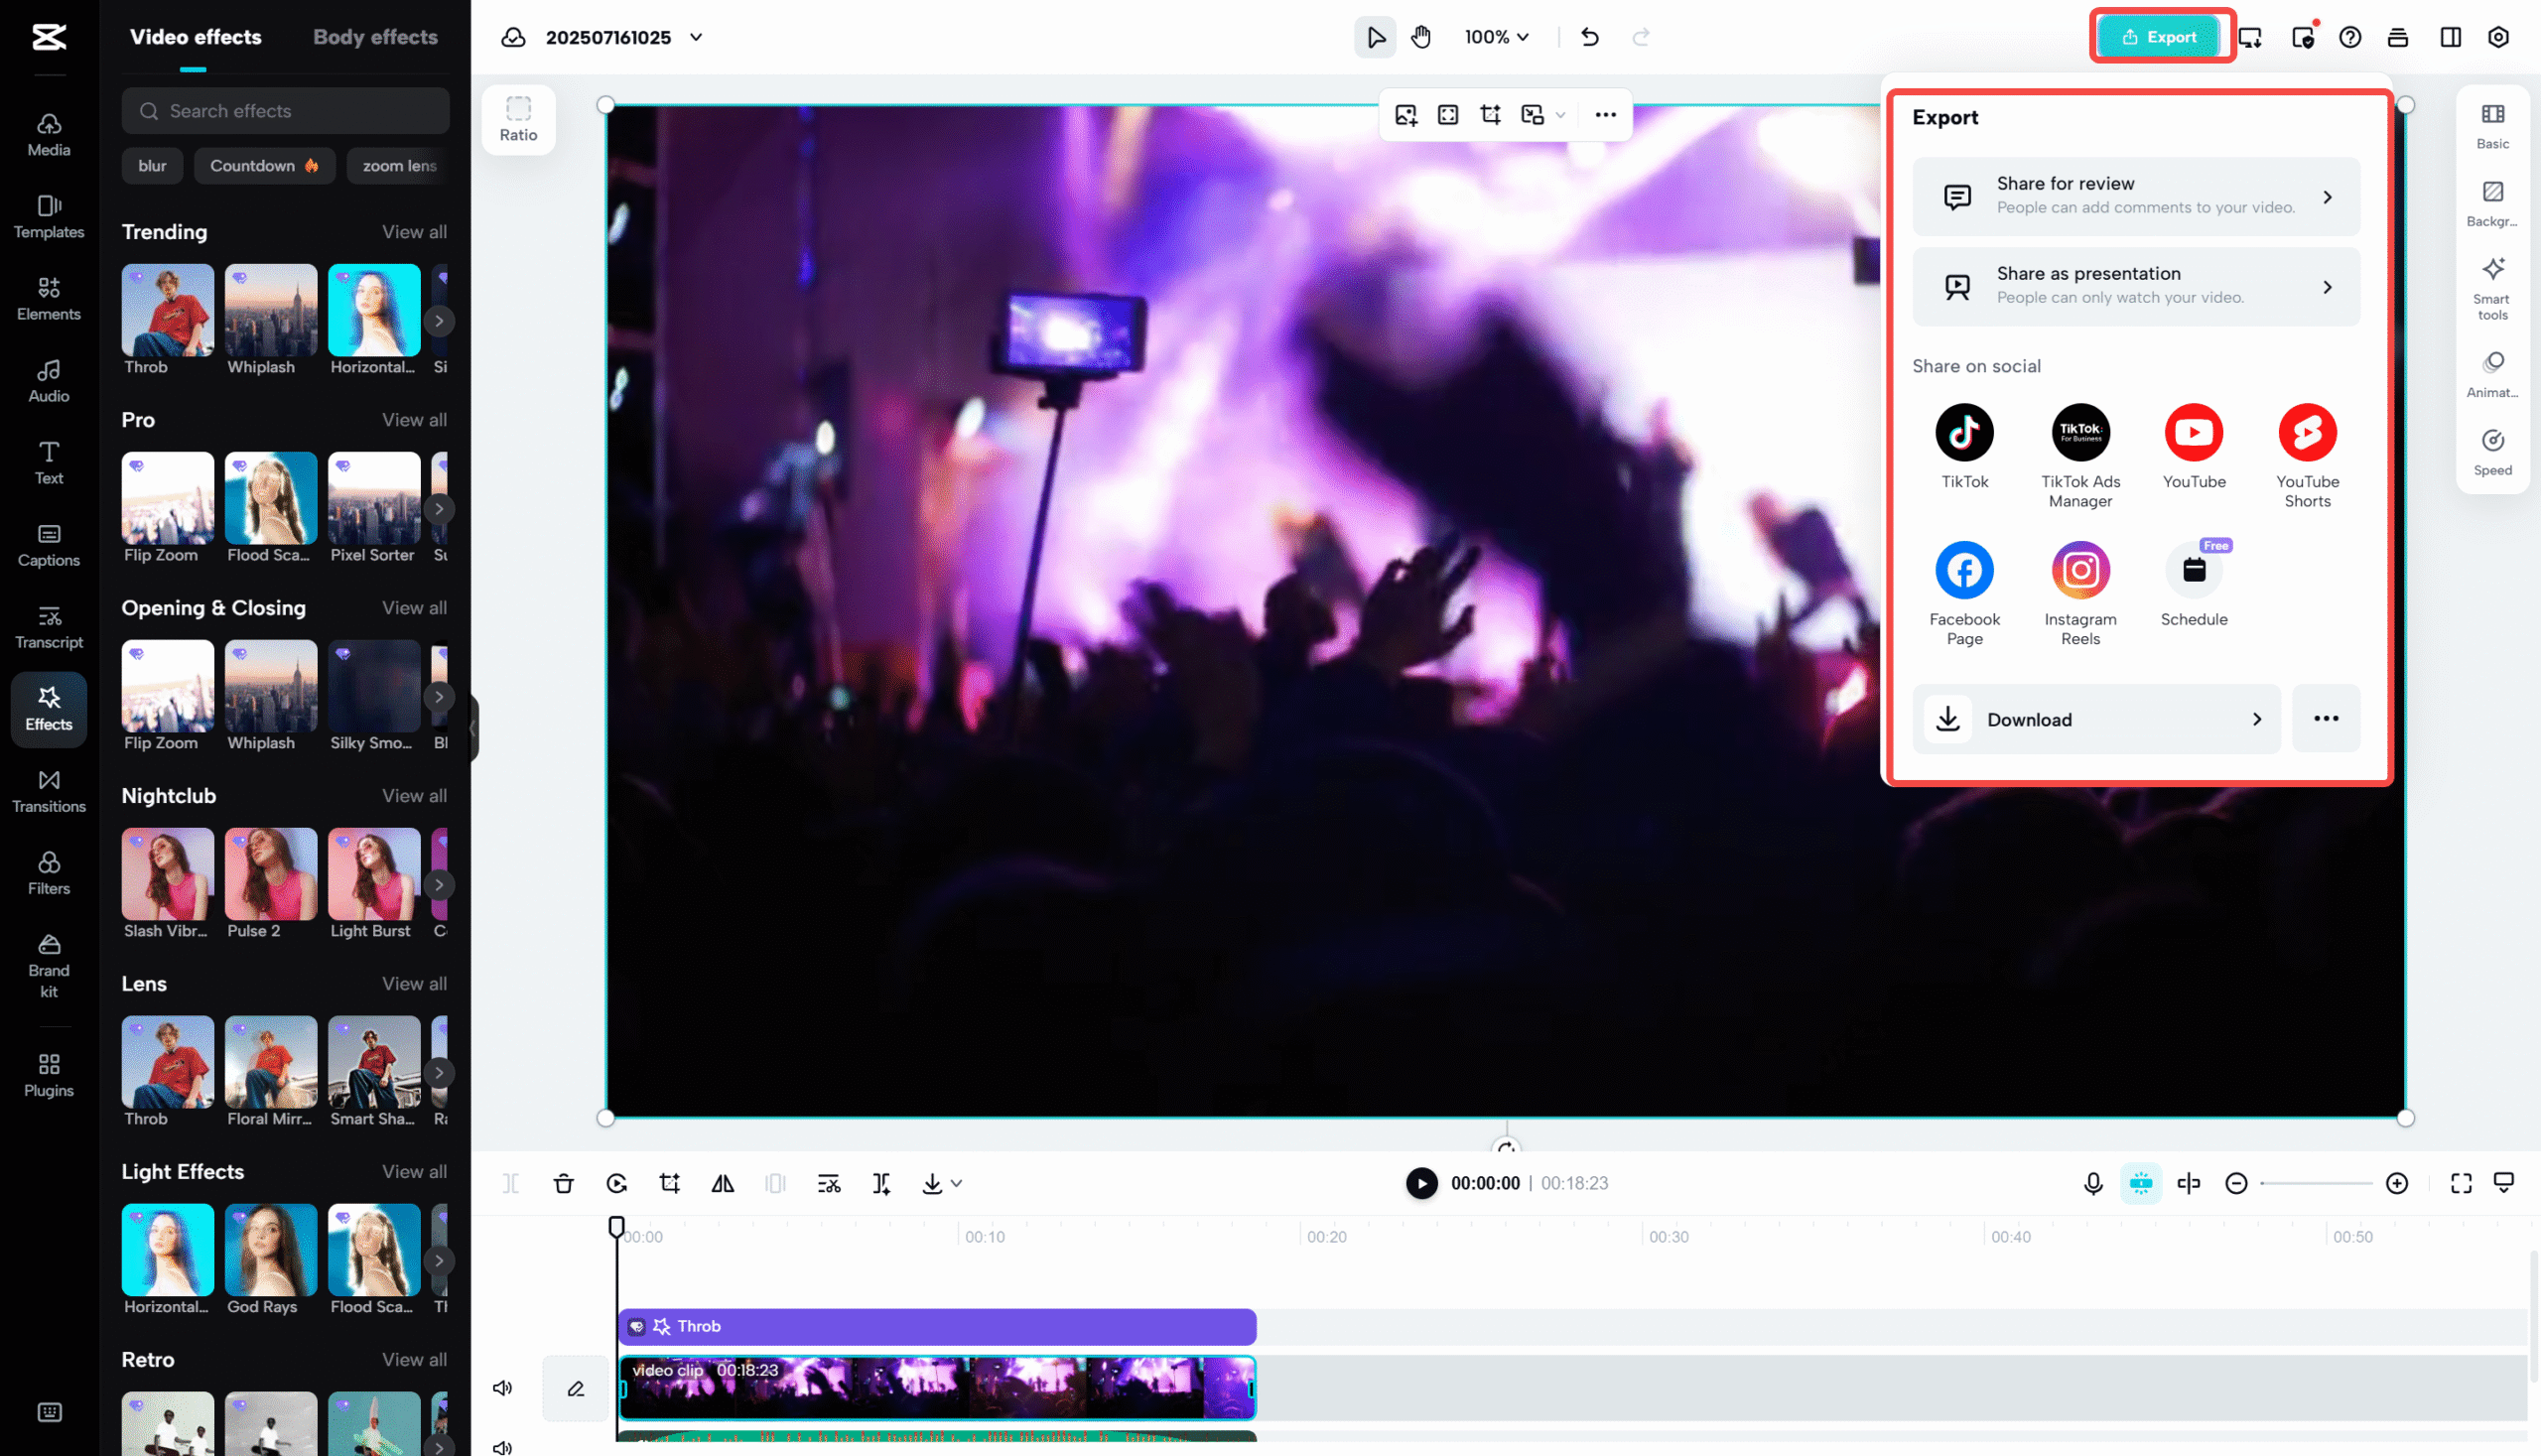2541x1456 pixels.
Task: Open canvas more options menu
Action: click(x=1605, y=115)
